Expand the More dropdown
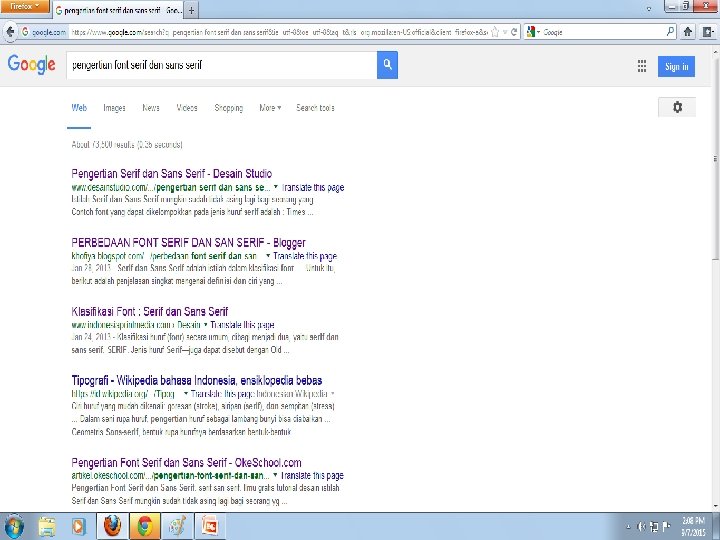720x540 pixels. click(270, 108)
